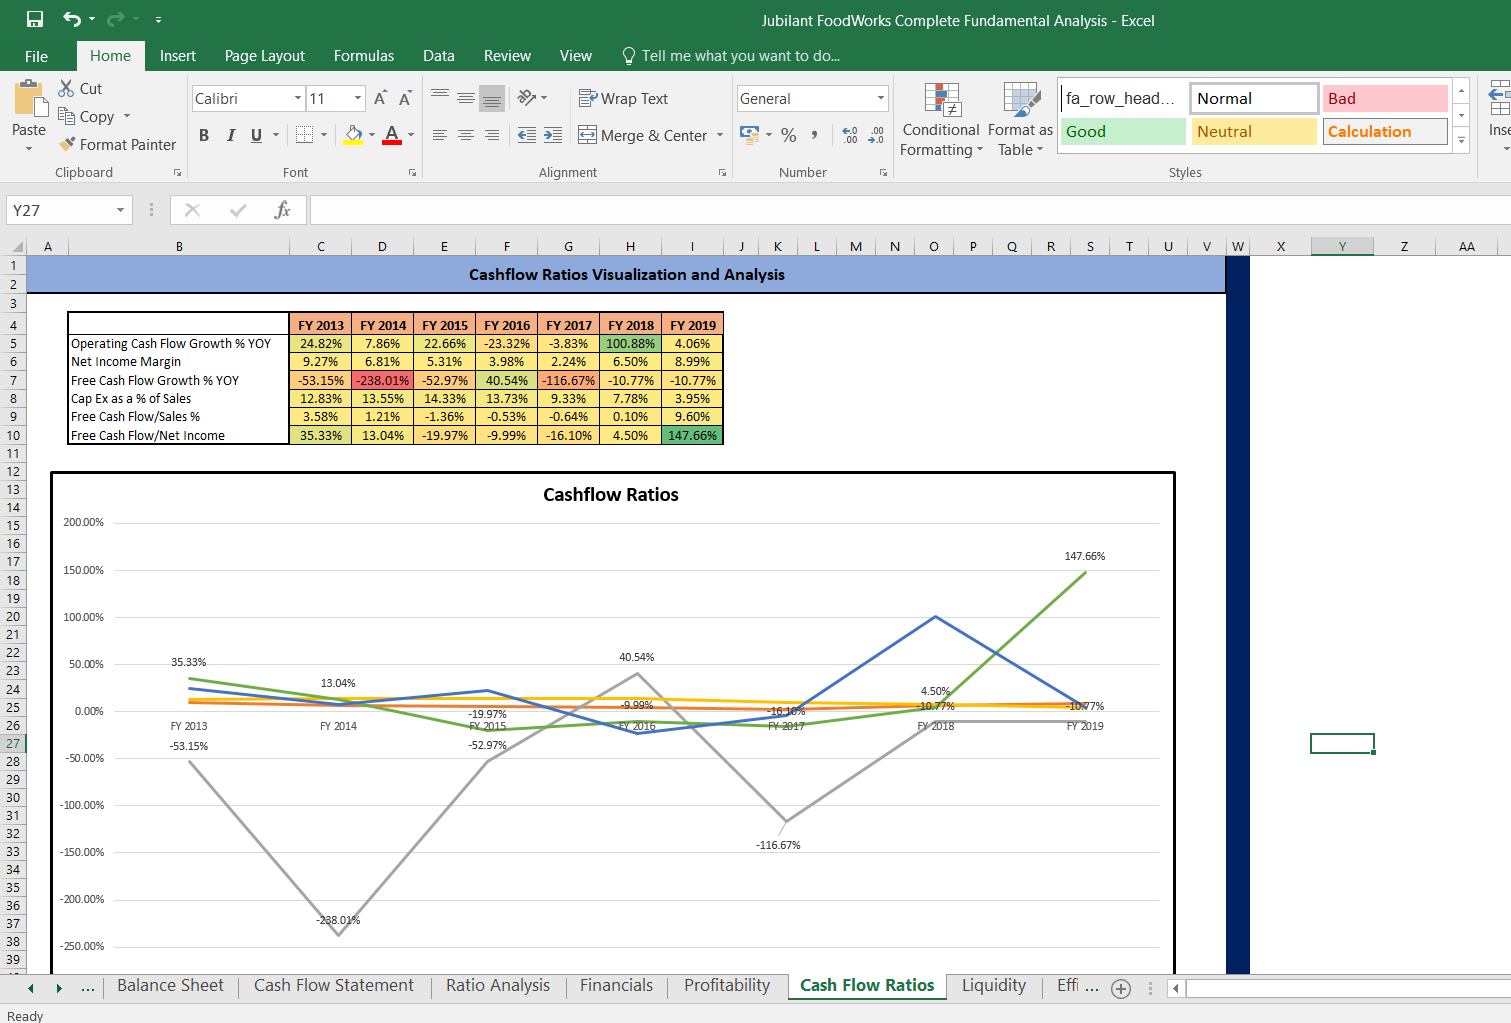Click the Comma Style icon
Image resolution: width=1511 pixels, height=1023 pixels.
coord(815,135)
